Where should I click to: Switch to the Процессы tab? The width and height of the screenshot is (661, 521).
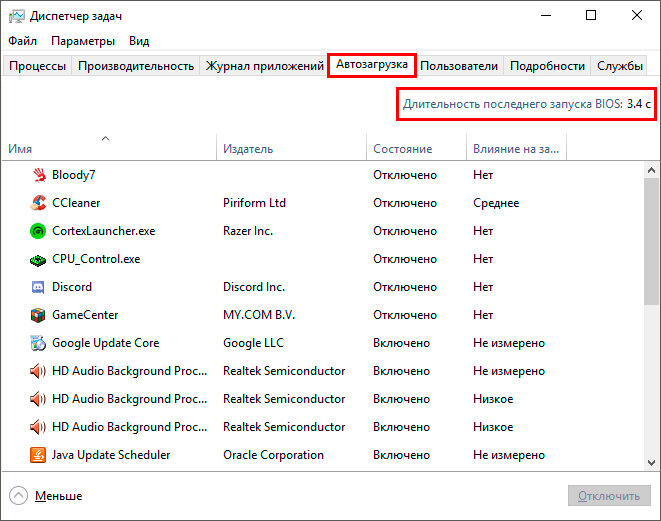coord(37,66)
